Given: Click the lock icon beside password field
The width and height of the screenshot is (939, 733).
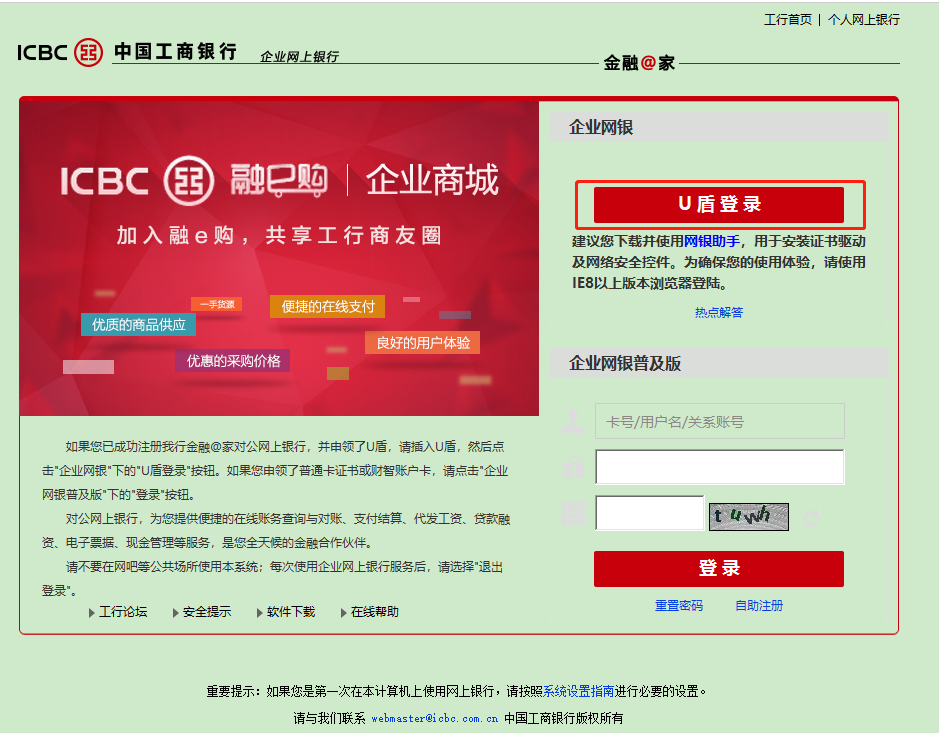Looking at the screenshot, I should point(574,467).
